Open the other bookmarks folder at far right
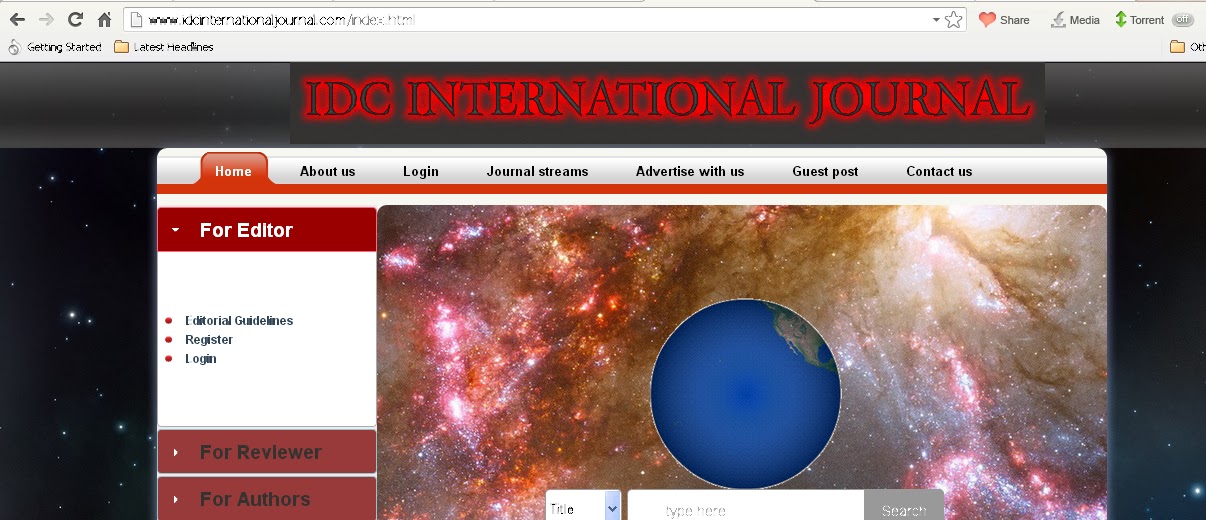Image resolution: width=1206 pixels, height=520 pixels. tap(1187, 47)
